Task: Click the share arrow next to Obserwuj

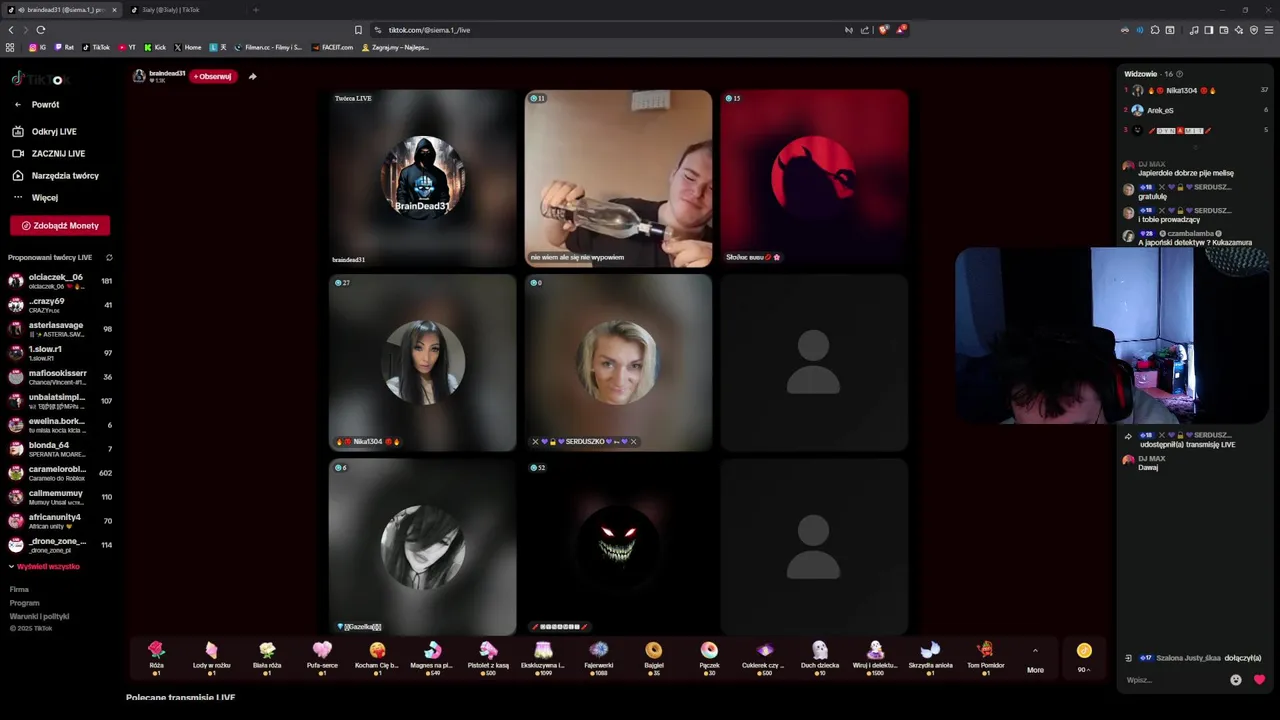Action: tap(252, 76)
